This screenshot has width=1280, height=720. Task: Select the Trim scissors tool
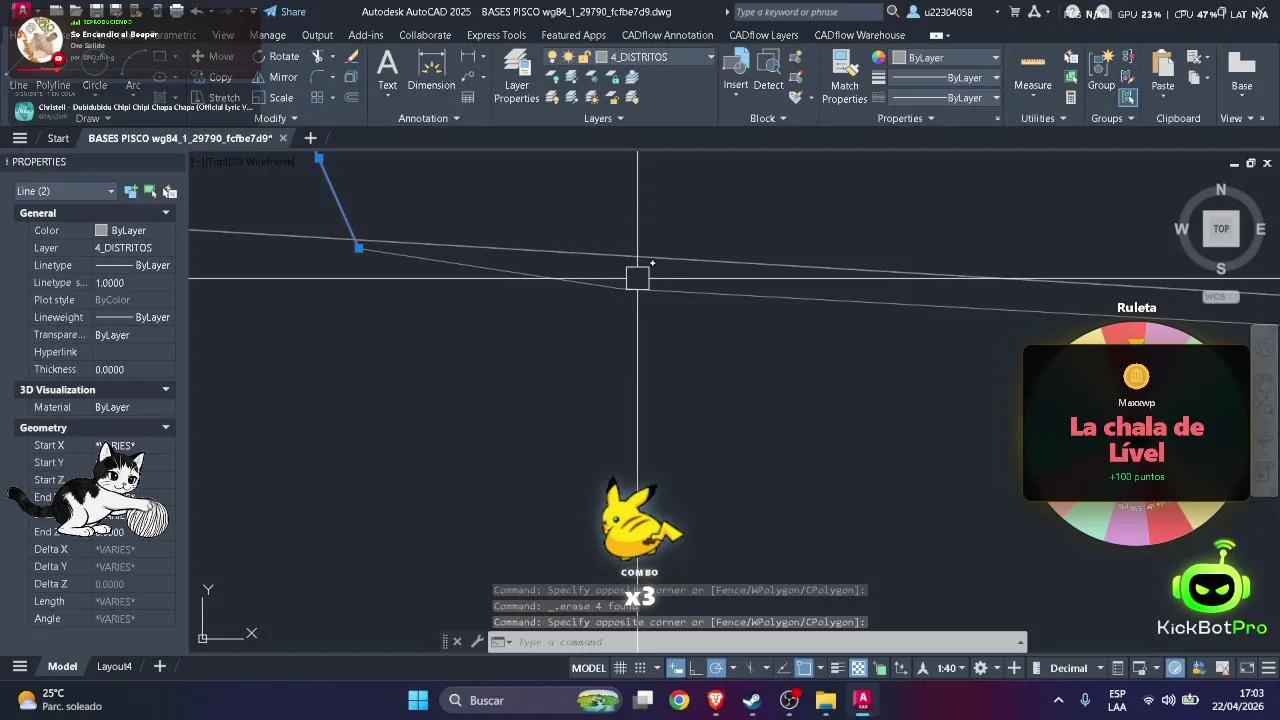tap(318, 57)
